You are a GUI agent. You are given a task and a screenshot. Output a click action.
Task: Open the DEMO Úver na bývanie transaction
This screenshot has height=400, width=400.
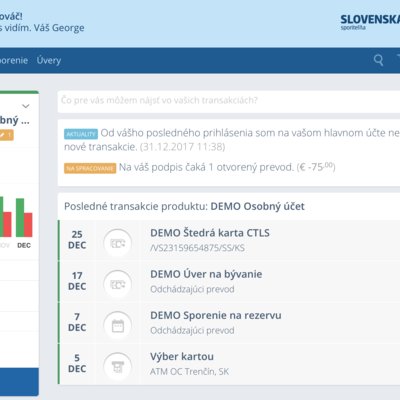point(229,282)
